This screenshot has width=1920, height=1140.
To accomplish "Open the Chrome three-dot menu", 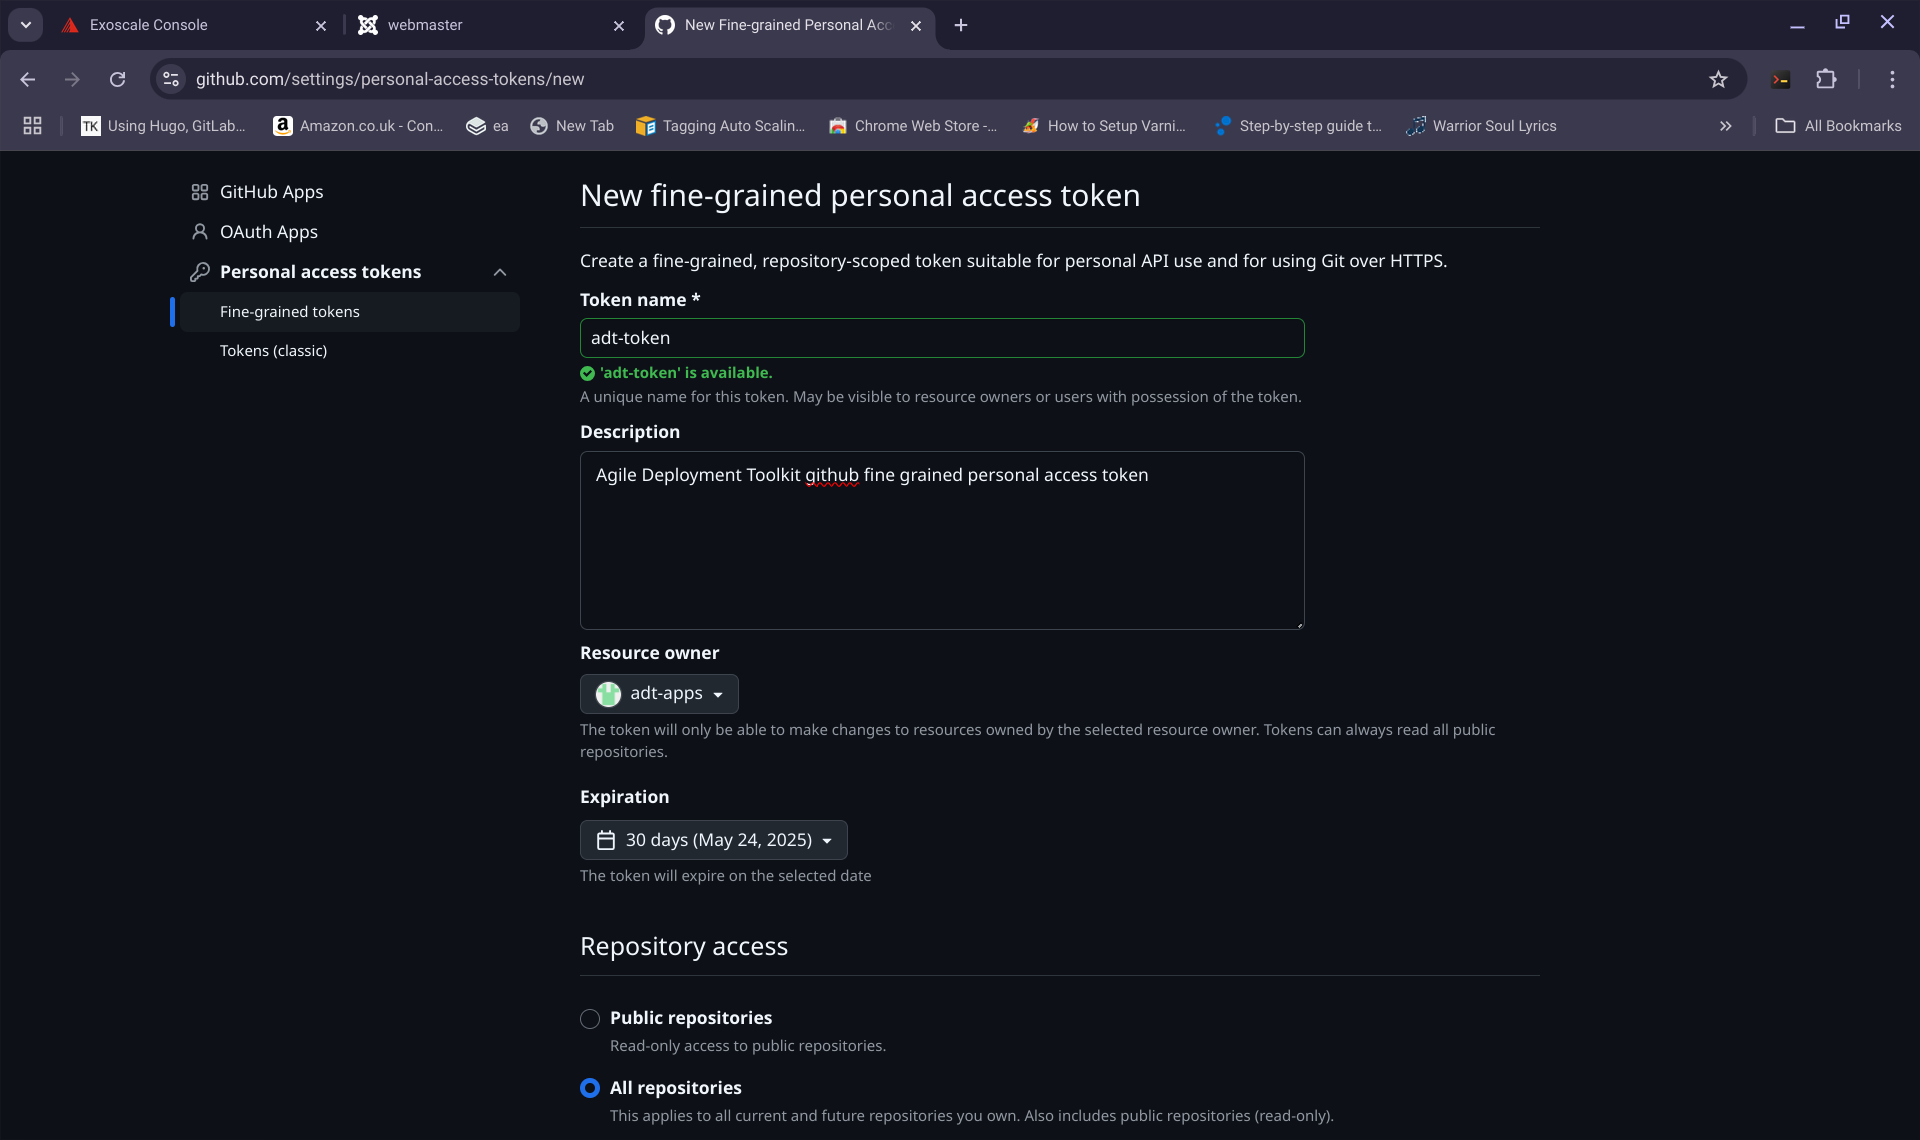I will 1892,79.
